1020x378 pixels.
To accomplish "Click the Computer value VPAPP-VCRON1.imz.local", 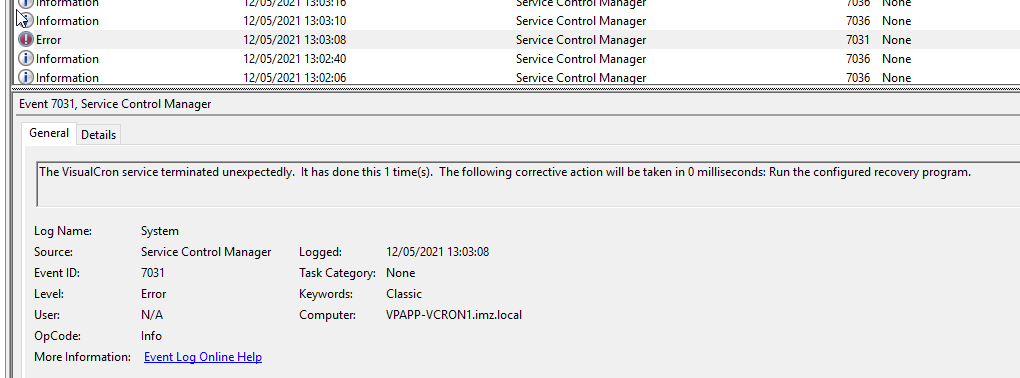I will pos(454,315).
